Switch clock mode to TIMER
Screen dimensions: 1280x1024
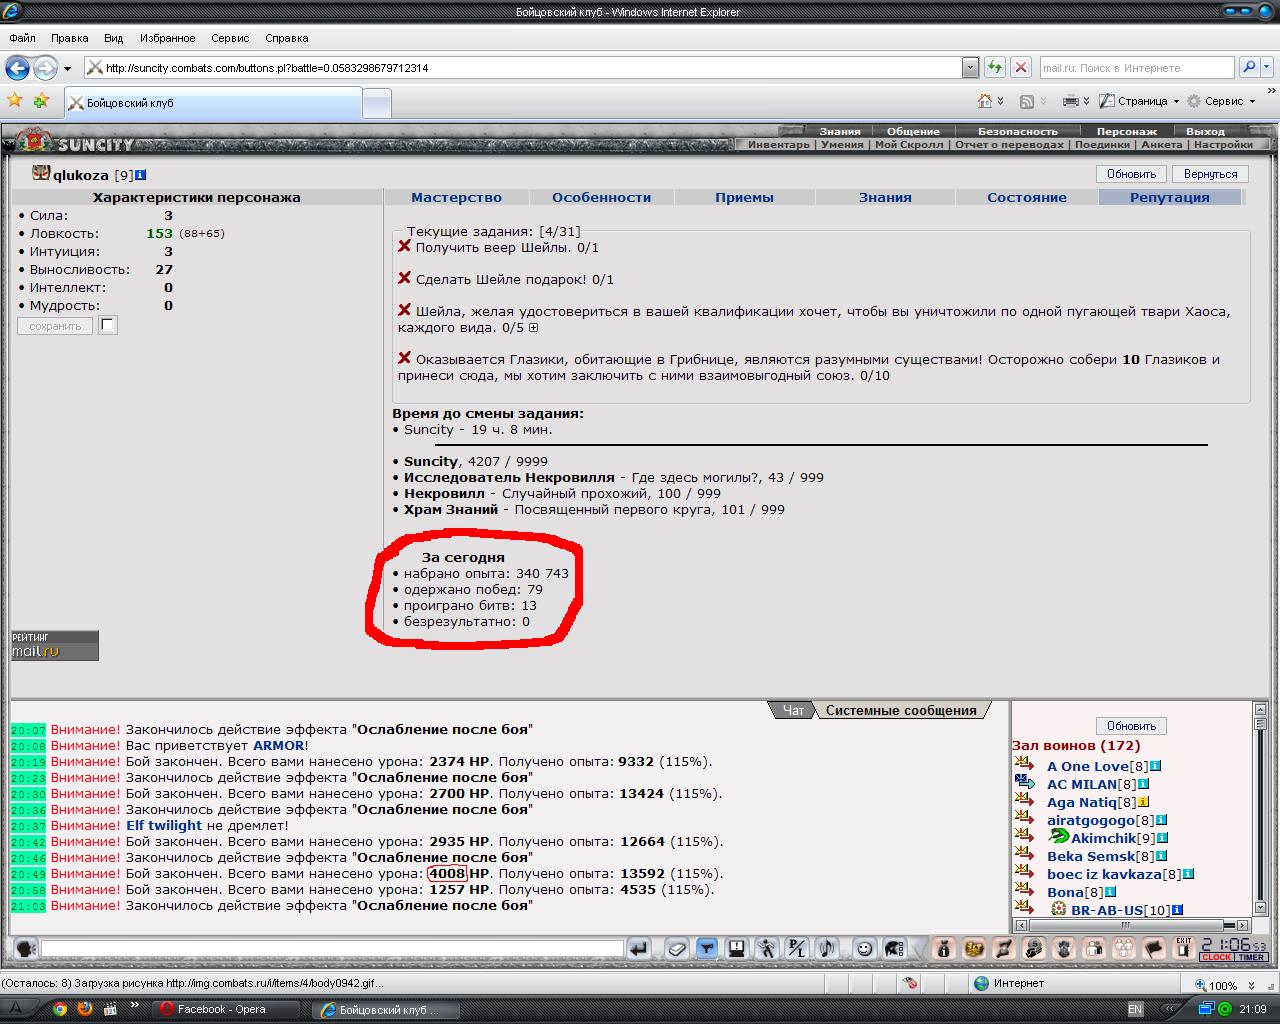point(1251,957)
